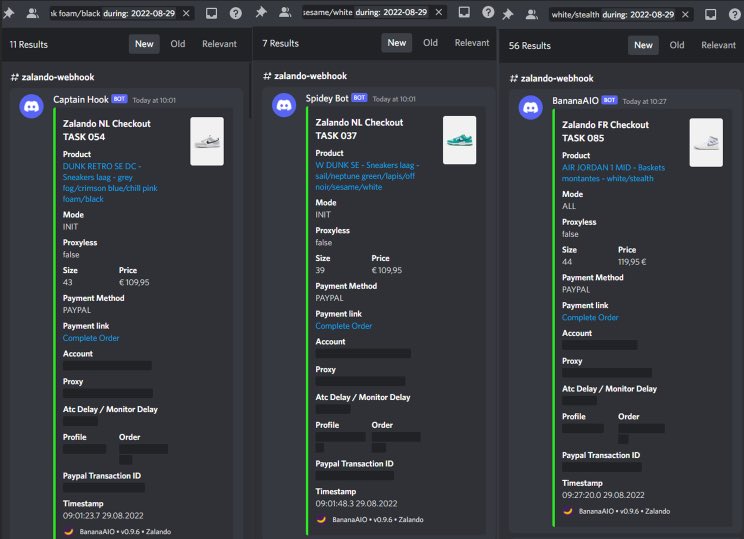The height and width of the screenshot is (539, 744).
Task: Show member list in the left panel
Action: click(32, 13)
